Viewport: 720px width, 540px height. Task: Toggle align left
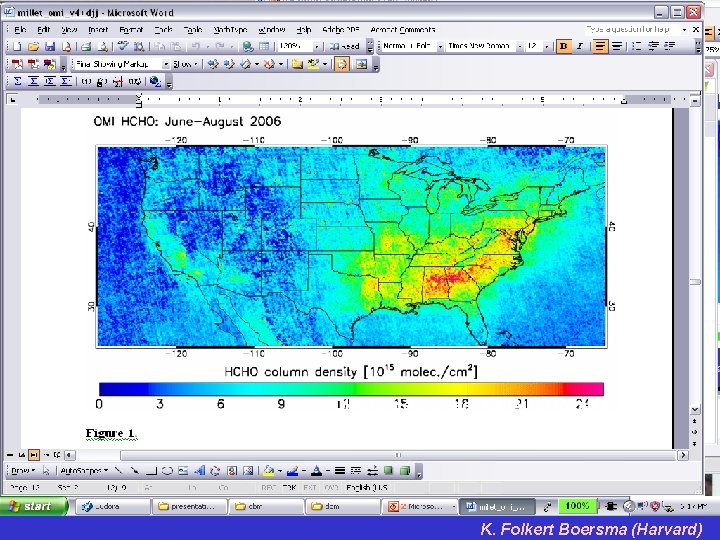(600, 46)
